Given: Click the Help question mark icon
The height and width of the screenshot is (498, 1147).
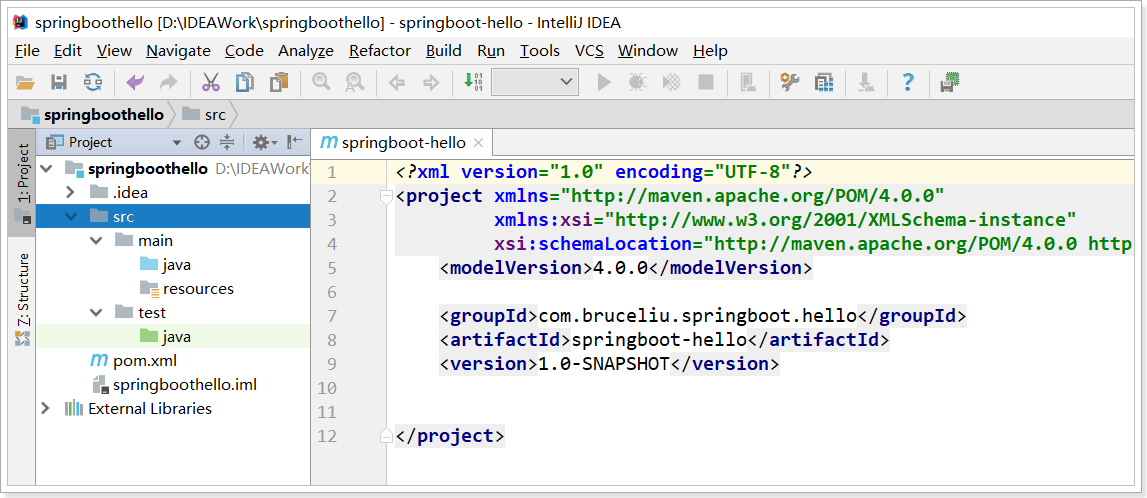Looking at the screenshot, I should (908, 82).
